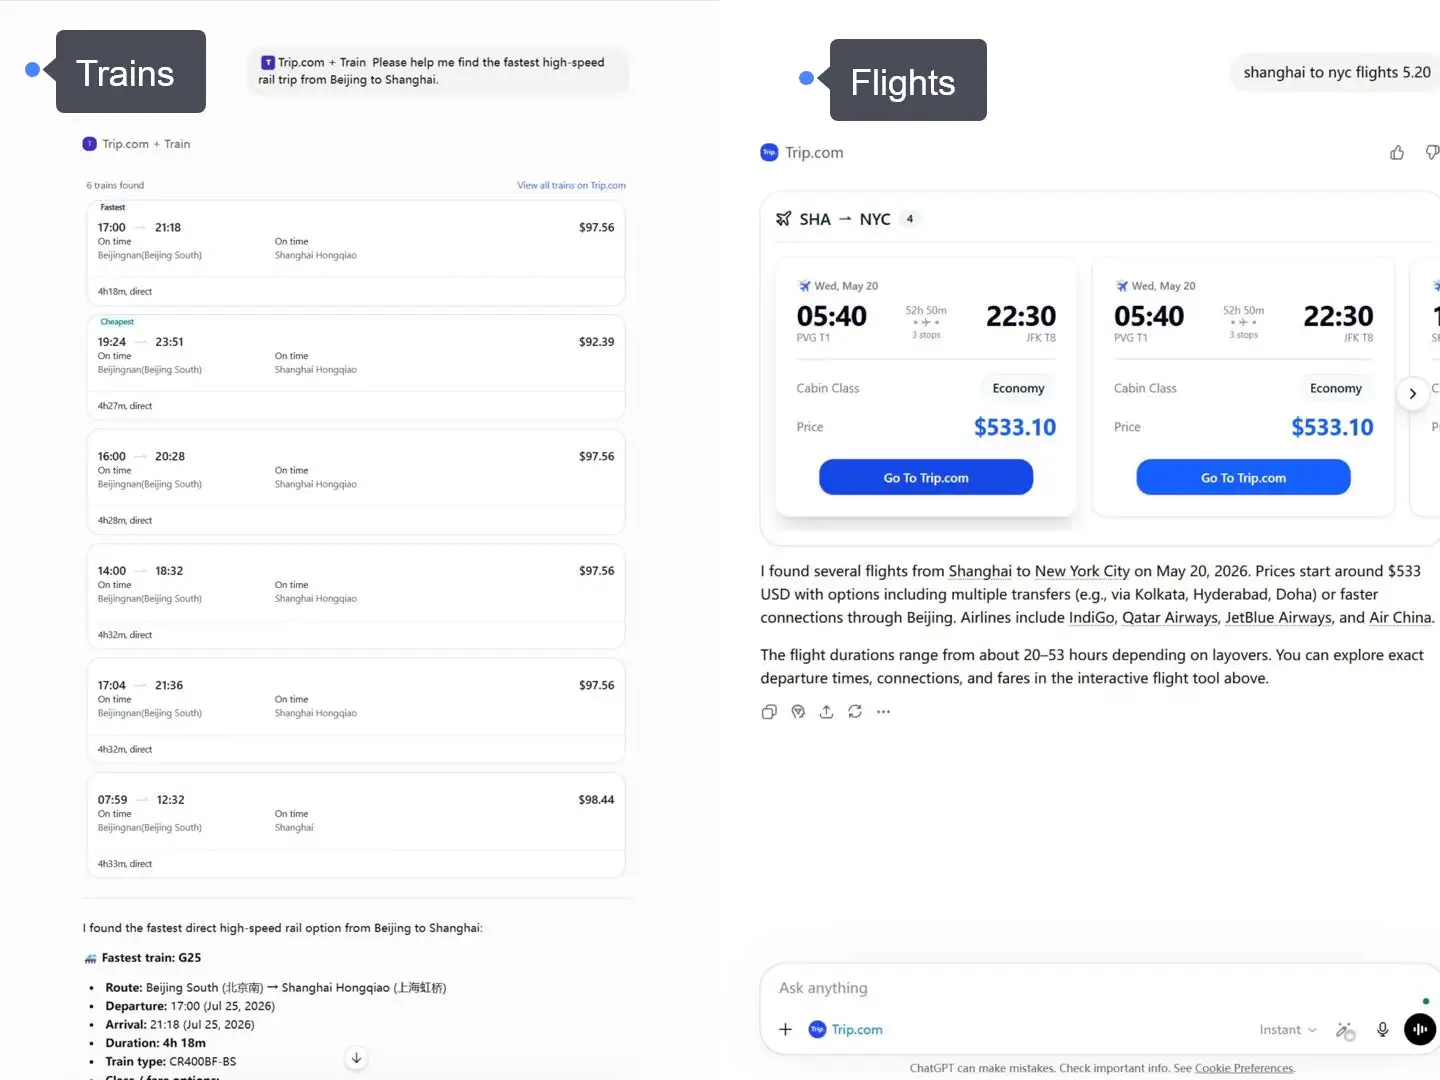
Task: Select the 07:59 to 12:32 train
Action: pyautogui.click(x=356, y=826)
